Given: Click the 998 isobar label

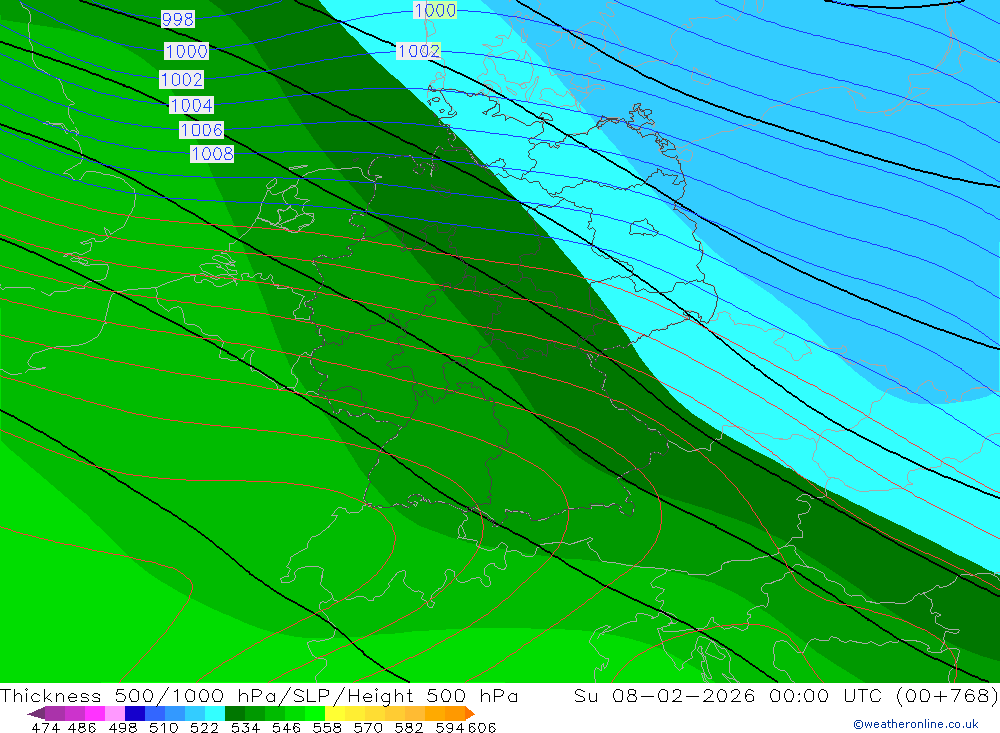Looking at the screenshot, I should click(177, 19).
